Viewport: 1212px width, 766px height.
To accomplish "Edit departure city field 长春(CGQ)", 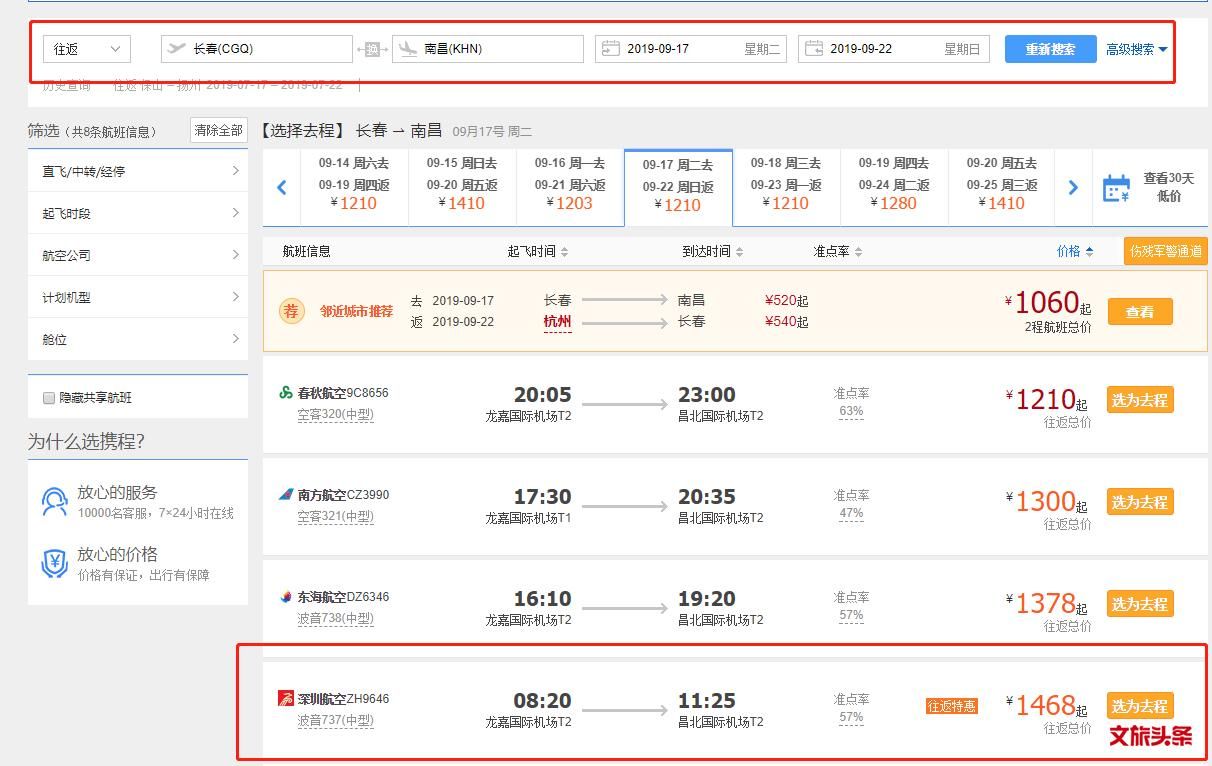I will (256, 49).
